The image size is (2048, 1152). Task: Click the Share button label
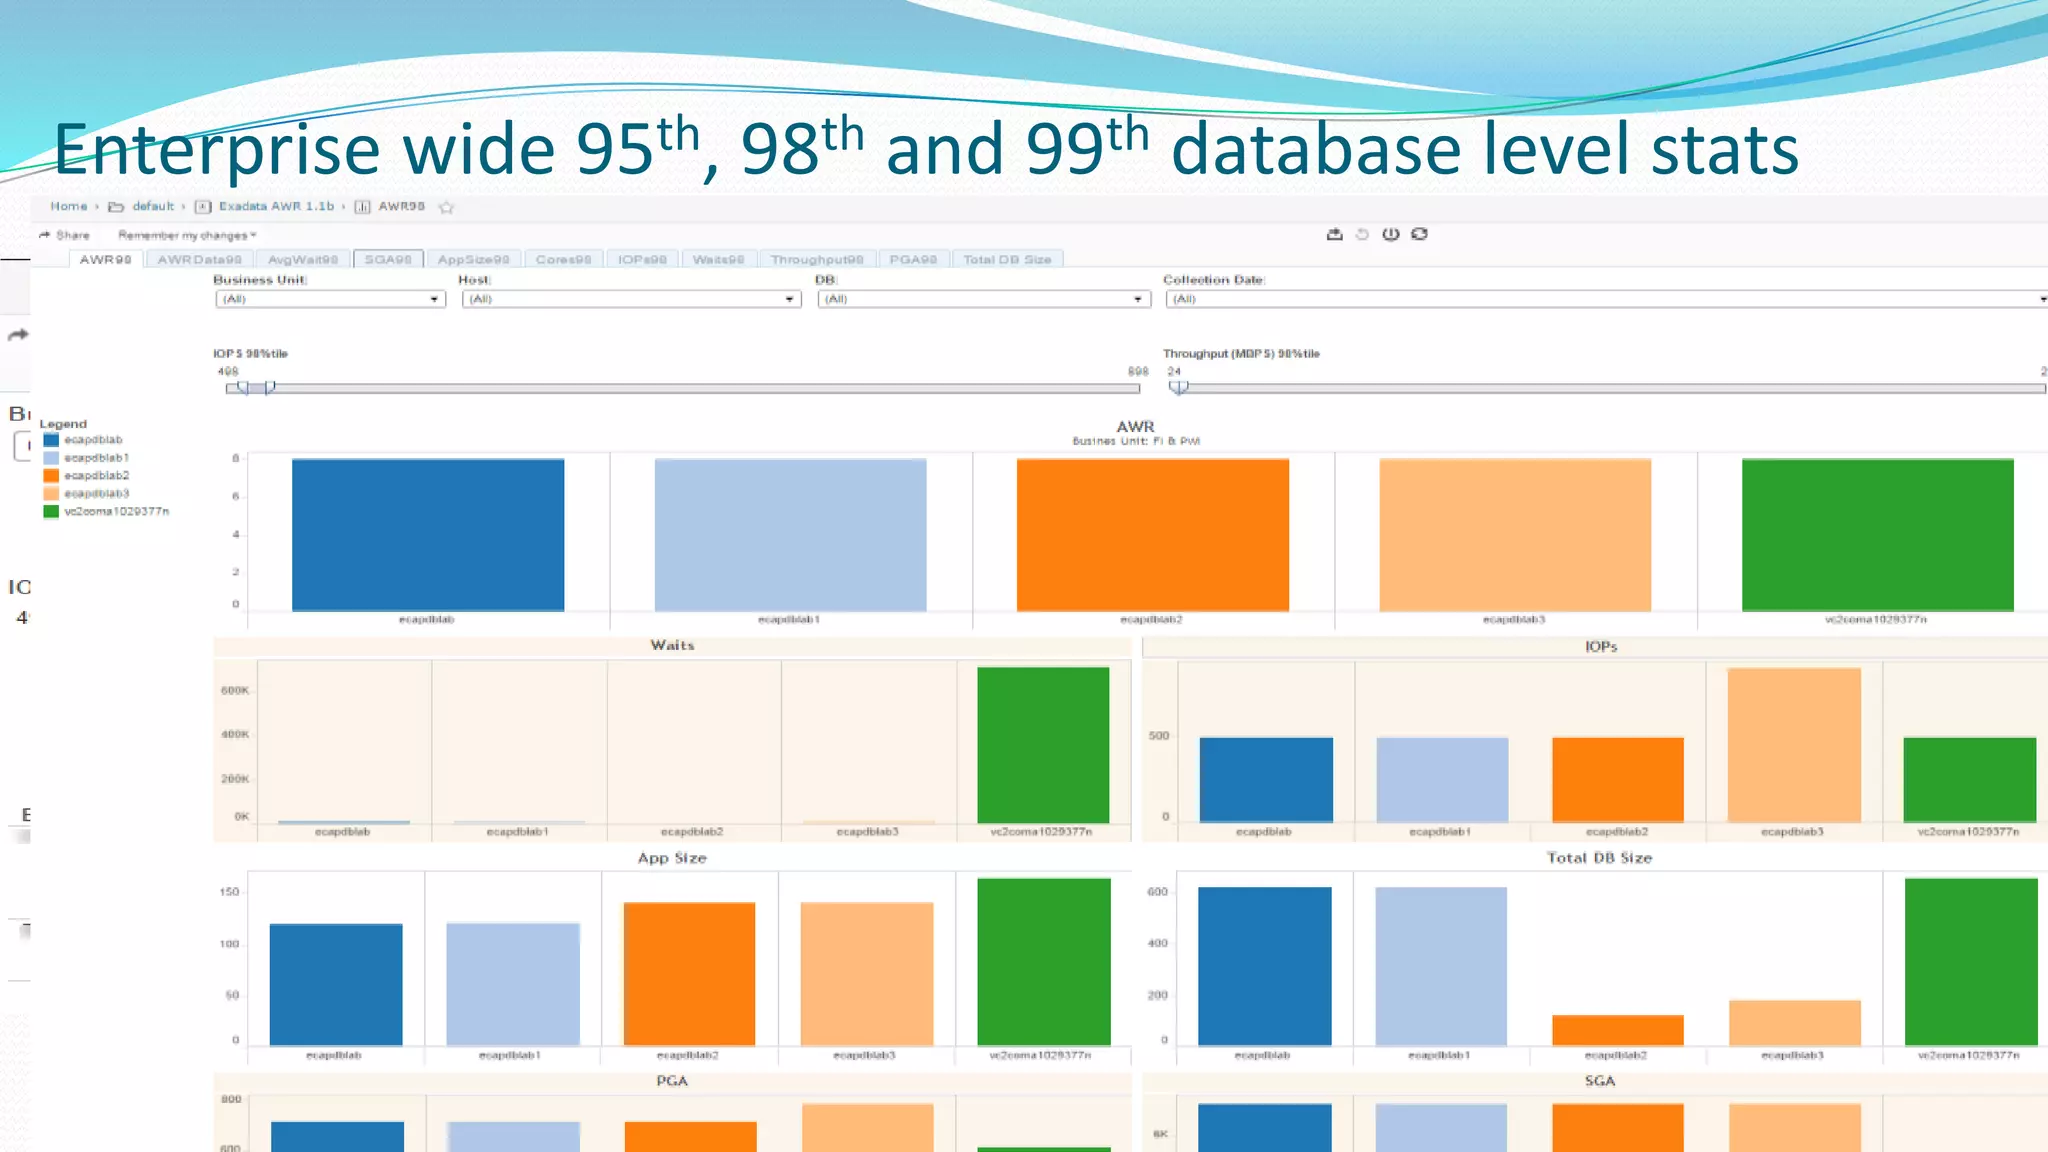point(73,235)
